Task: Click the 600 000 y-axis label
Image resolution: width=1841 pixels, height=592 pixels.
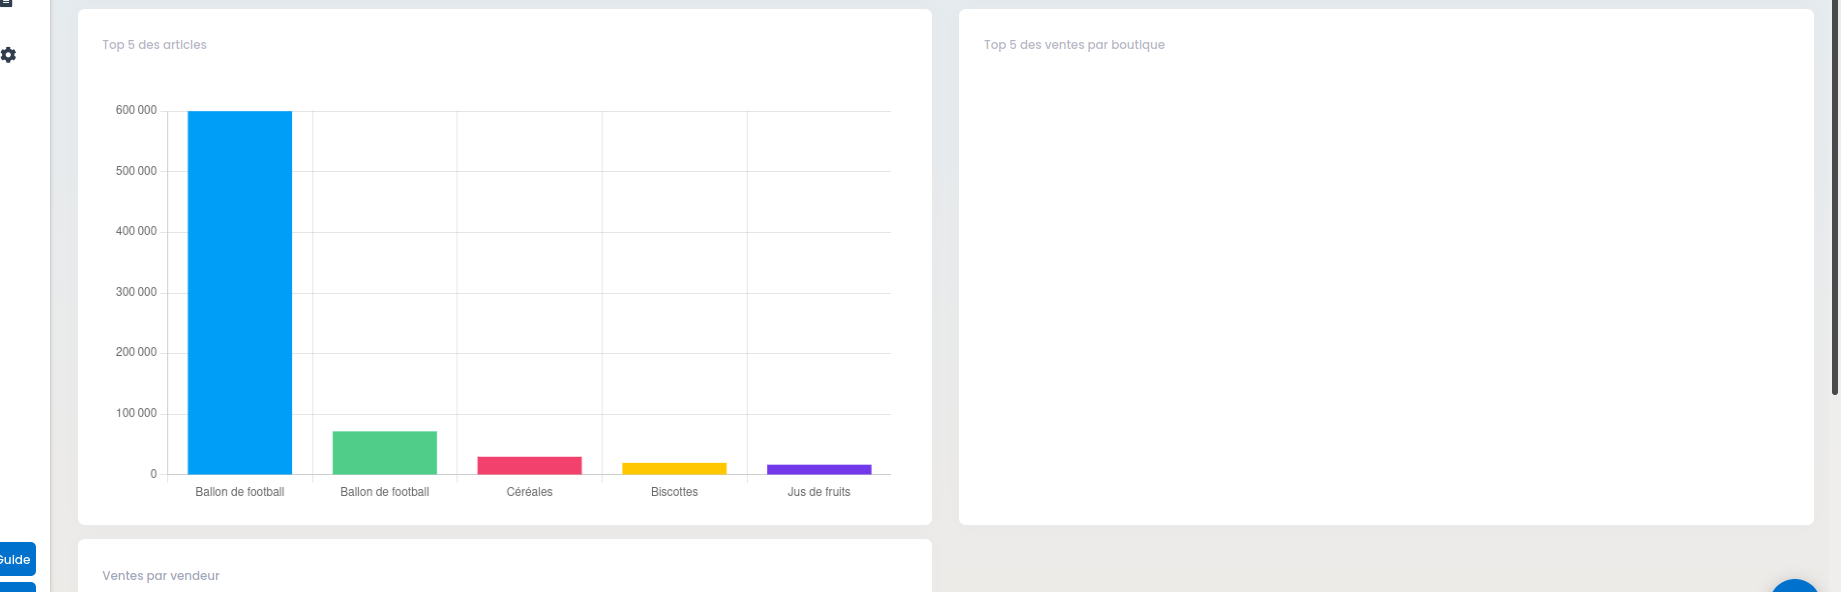Action: [x=136, y=110]
